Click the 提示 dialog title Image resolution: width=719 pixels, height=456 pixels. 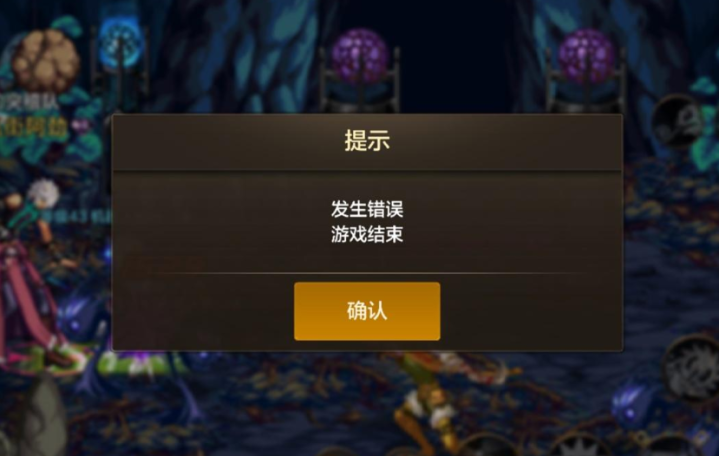tap(367, 140)
